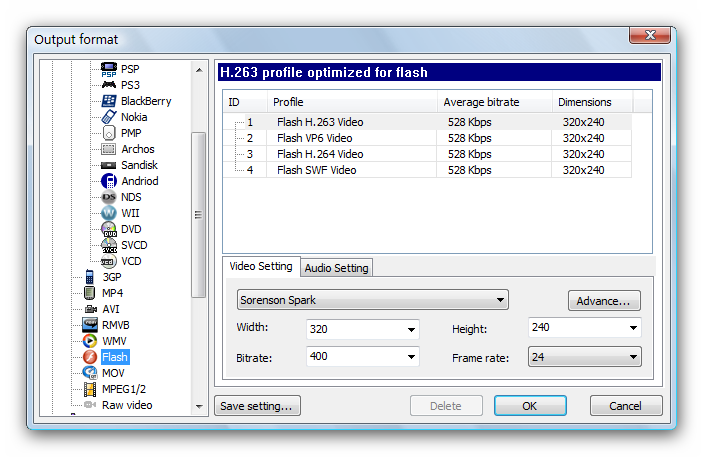
Task: Click the format tree scrollbar thumb
Action: coord(198,215)
